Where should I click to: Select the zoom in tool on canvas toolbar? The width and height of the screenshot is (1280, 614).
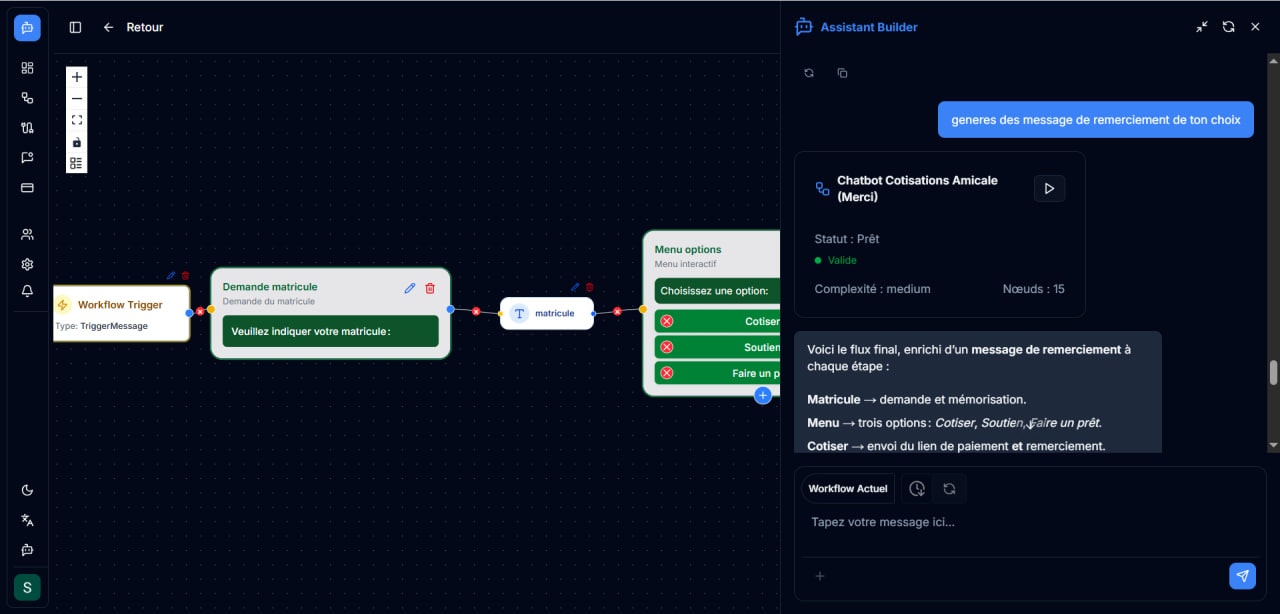pos(76,76)
